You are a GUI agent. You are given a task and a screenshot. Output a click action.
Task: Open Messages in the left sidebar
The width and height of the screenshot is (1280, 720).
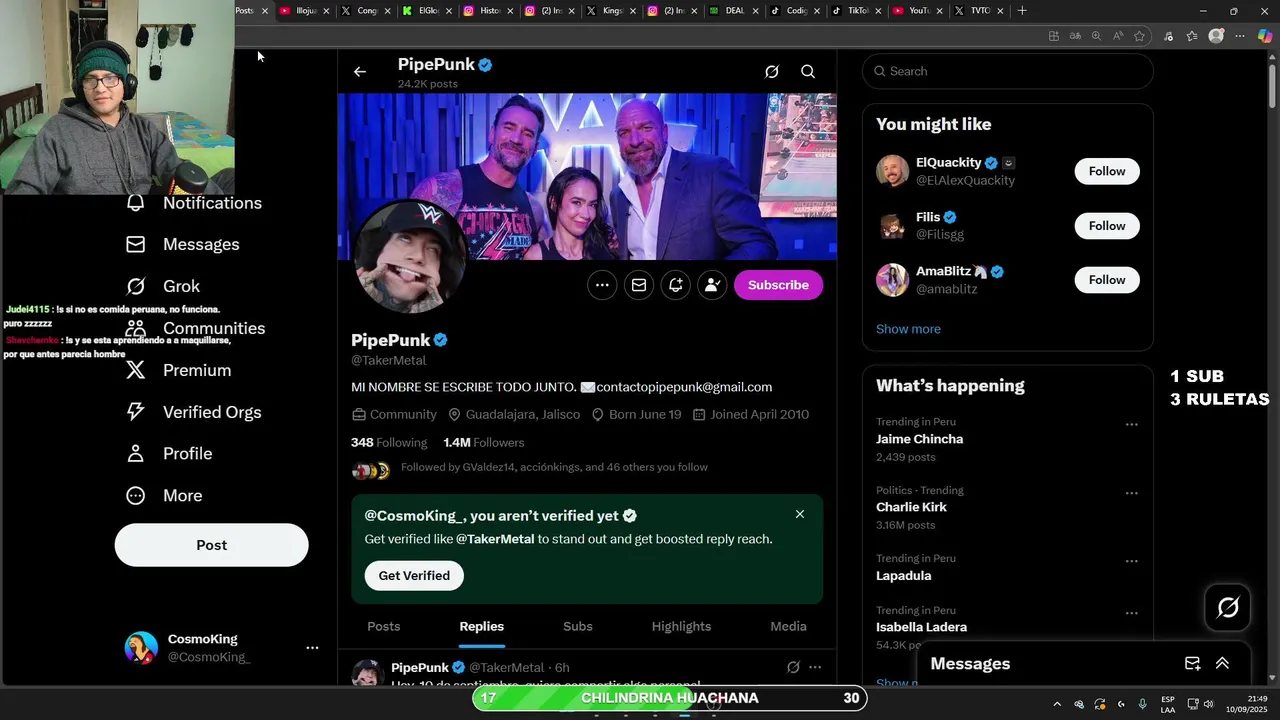pyautogui.click(x=183, y=245)
